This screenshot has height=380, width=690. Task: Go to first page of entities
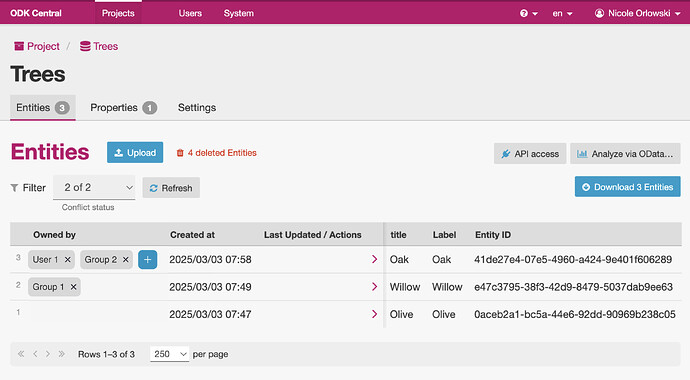[x=21, y=354]
